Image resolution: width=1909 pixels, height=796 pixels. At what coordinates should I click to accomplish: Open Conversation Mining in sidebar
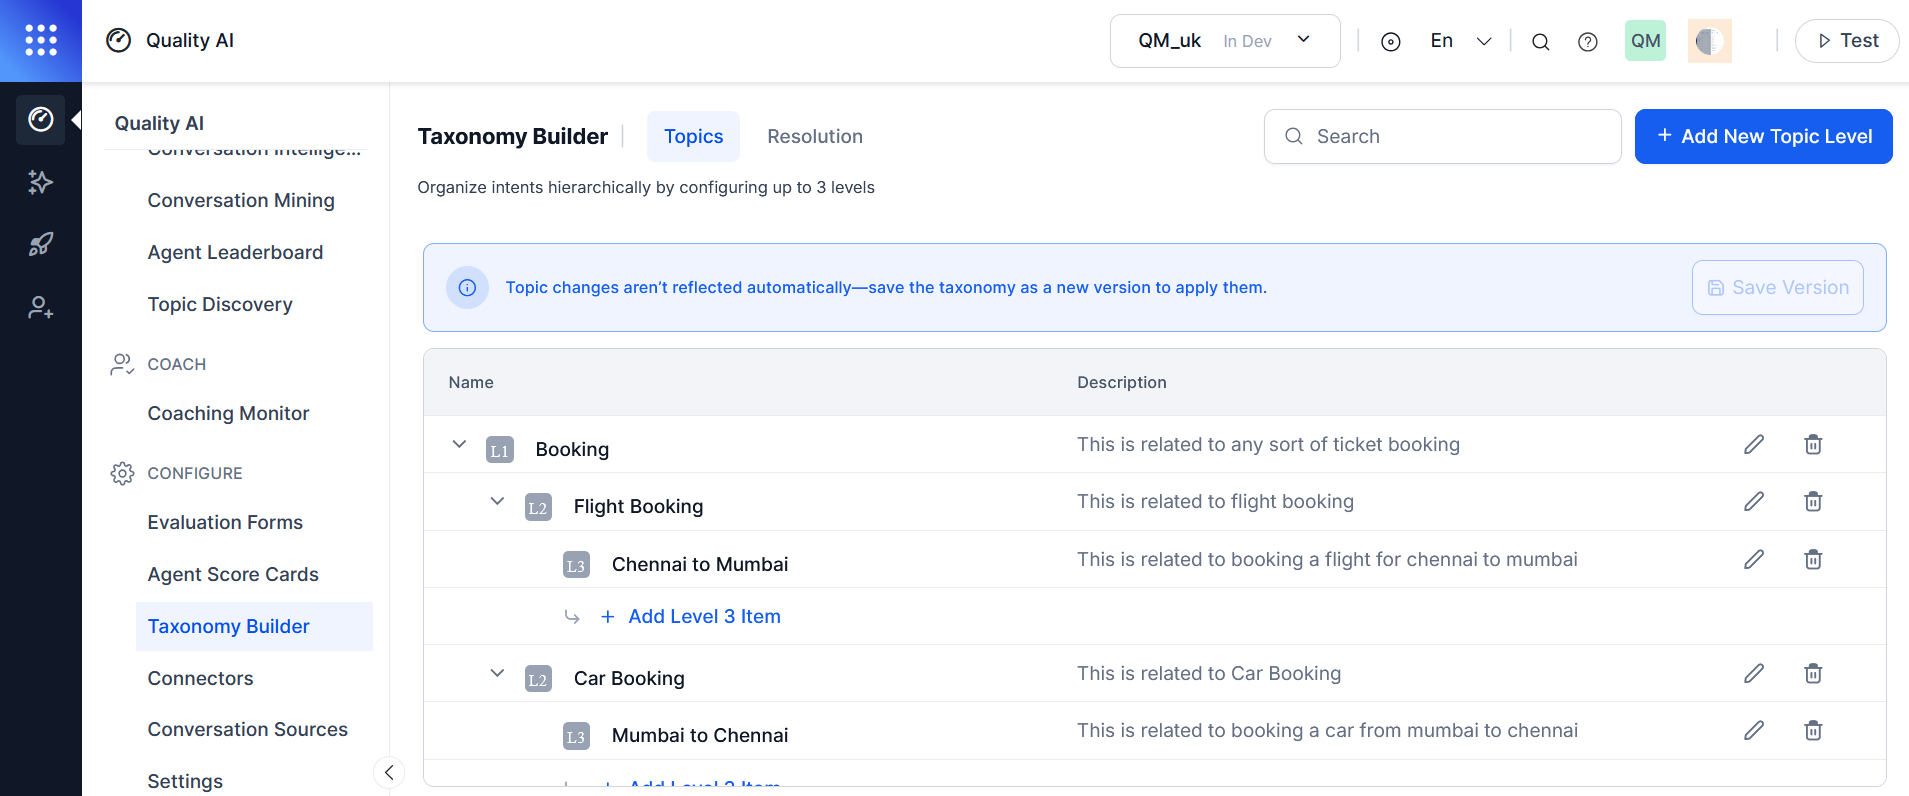[241, 200]
